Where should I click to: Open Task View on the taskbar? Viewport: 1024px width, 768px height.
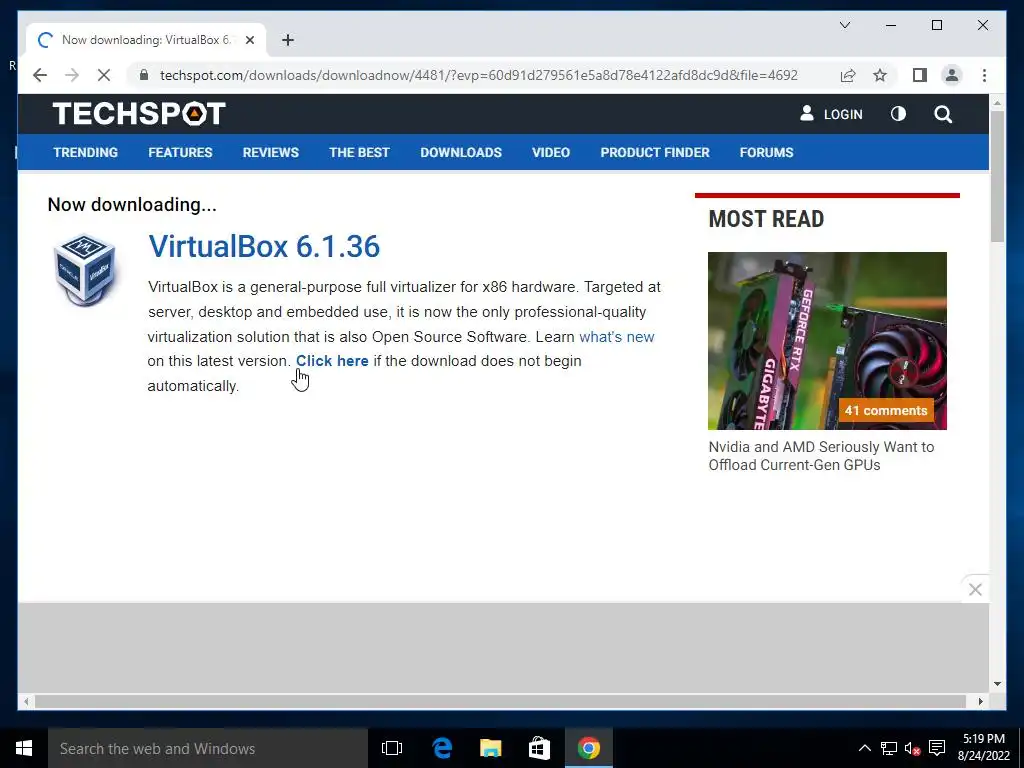(392, 748)
